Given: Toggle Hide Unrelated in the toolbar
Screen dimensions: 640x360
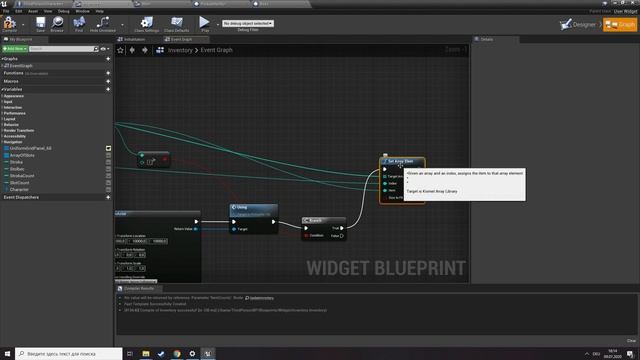Looking at the screenshot, I should point(102,24).
